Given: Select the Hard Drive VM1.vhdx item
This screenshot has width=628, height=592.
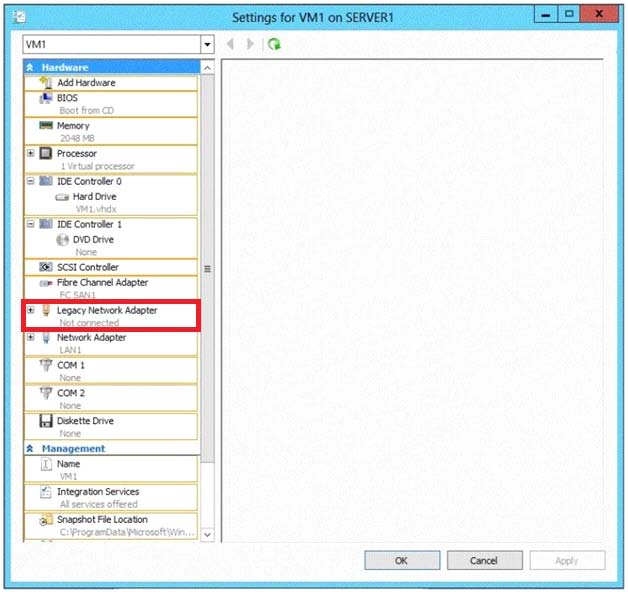Looking at the screenshot, I should (94, 197).
